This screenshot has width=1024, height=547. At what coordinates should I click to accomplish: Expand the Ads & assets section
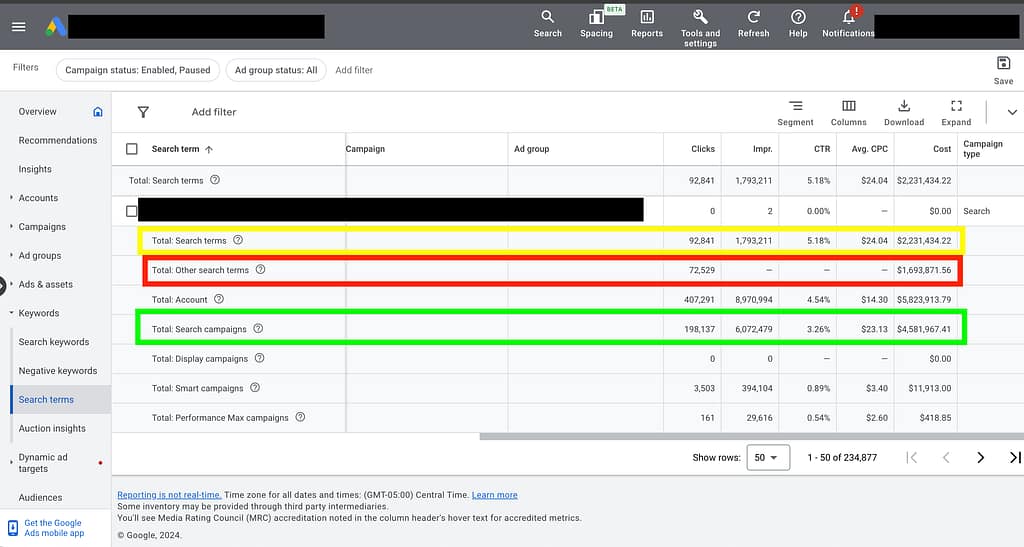click(11, 284)
